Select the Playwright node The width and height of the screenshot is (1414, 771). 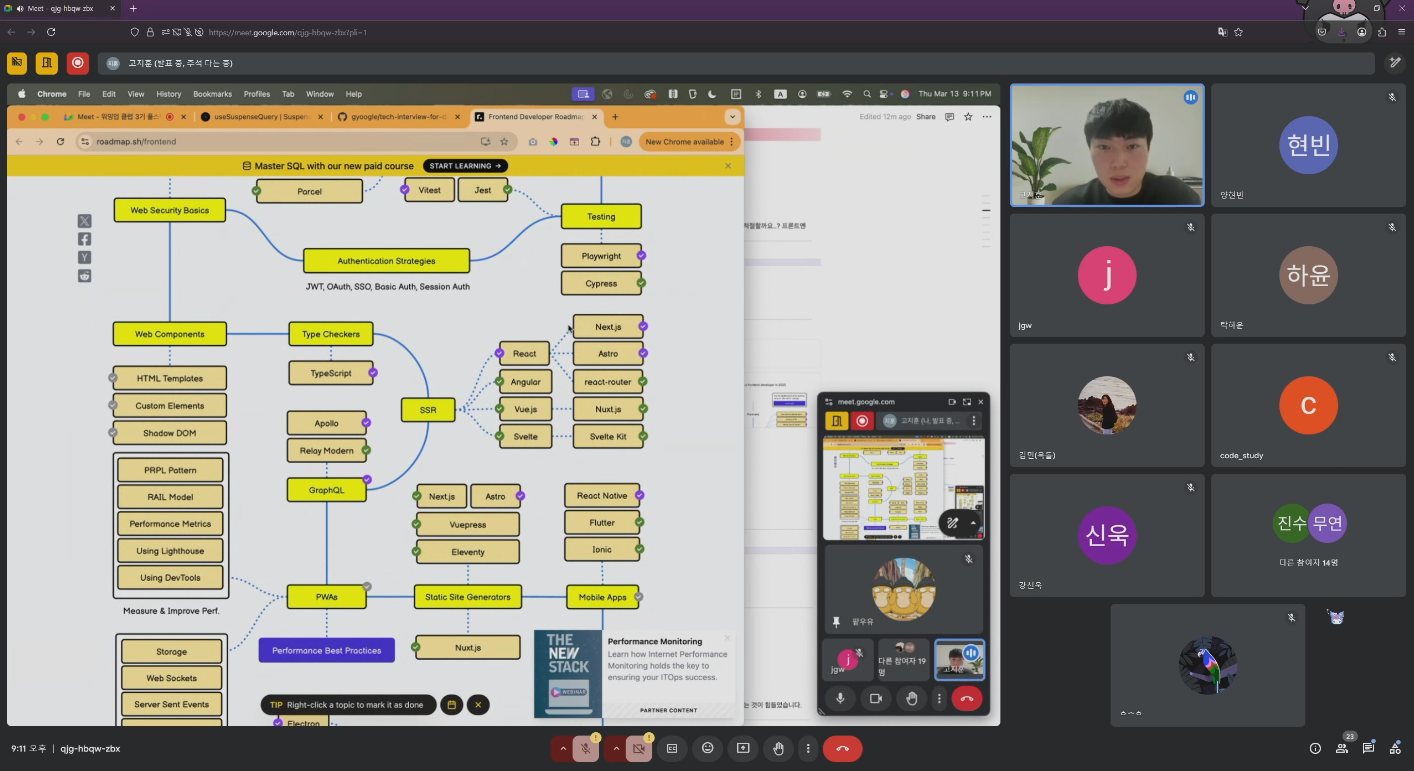[601, 256]
